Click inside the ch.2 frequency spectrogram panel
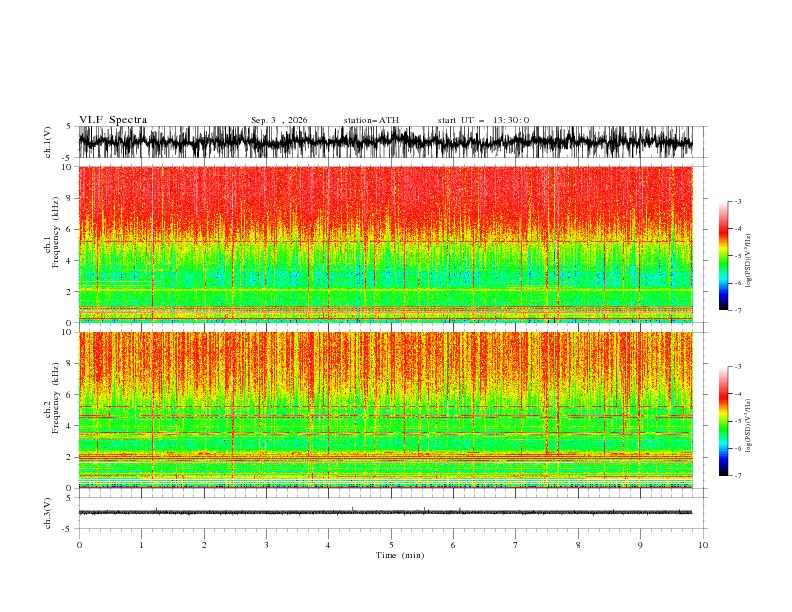This screenshot has width=792, height=612. point(385,410)
